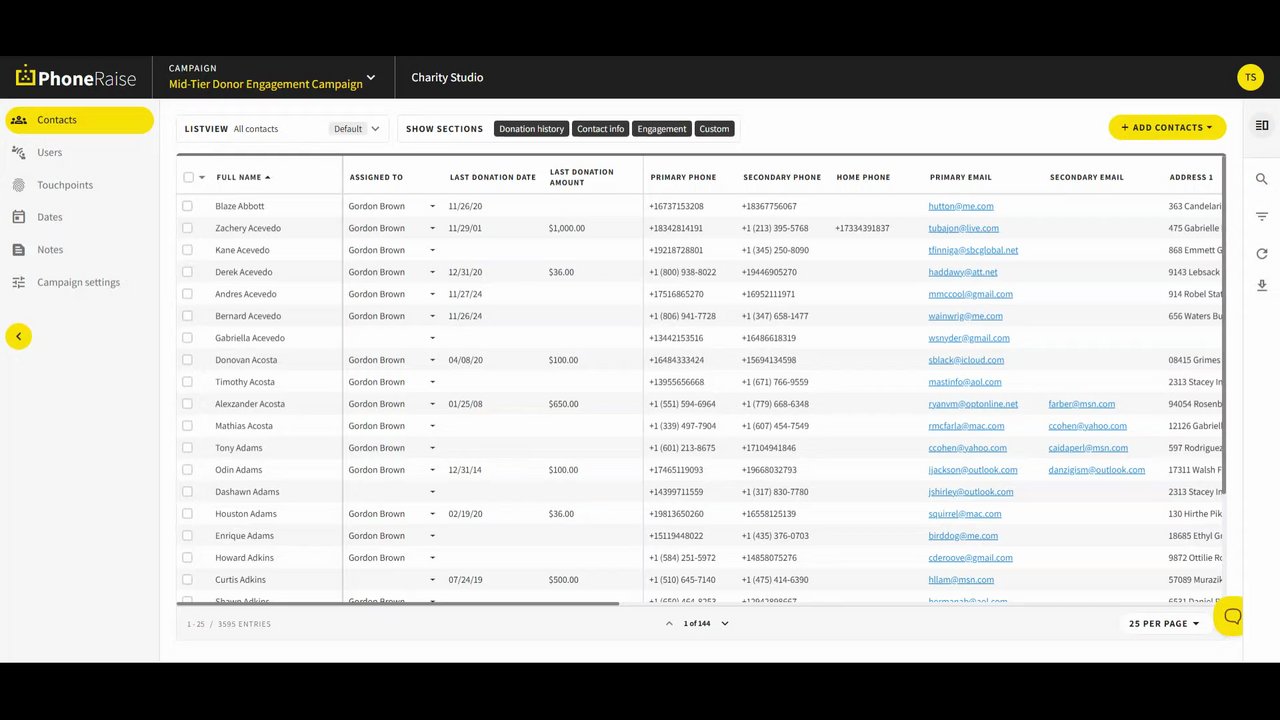Image resolution: width=1280 pixels, height=720 pixels.
Task: Click the Add Contacts button
Action: [1167, 127]
